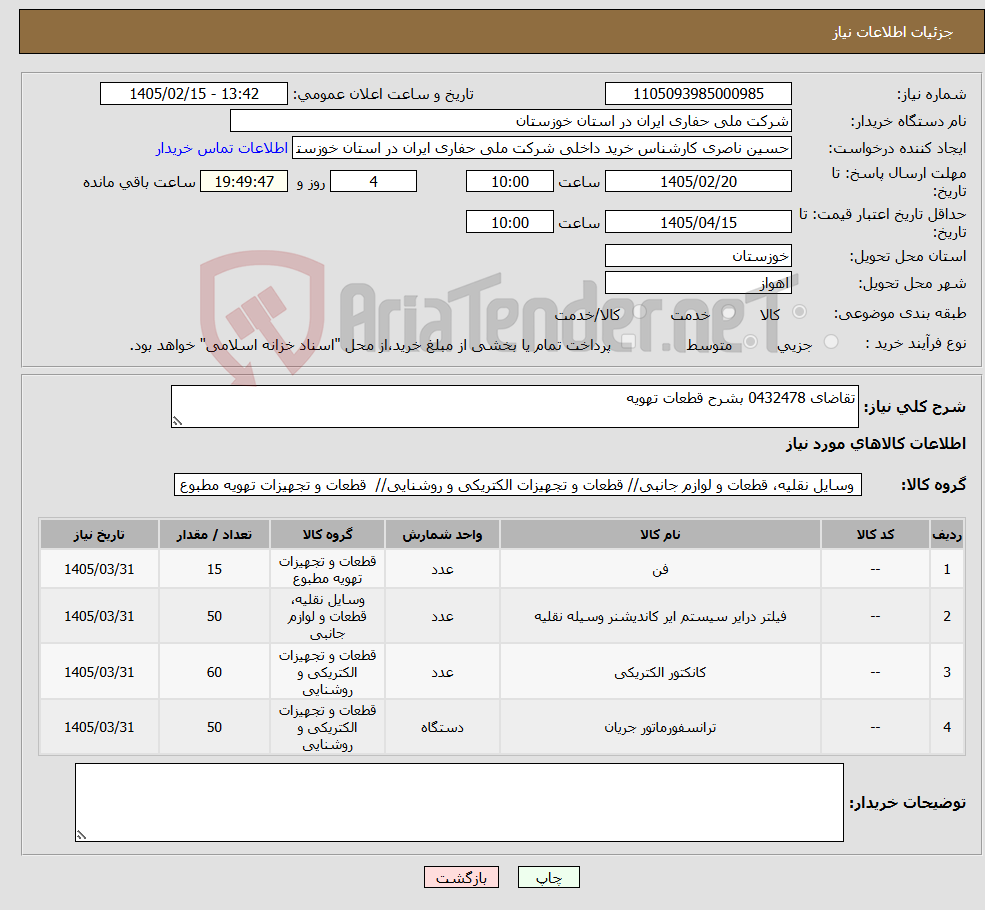Click quantity 15 in the فن row
The height and width of the screenshot is (910, 985).
[214, 569]
